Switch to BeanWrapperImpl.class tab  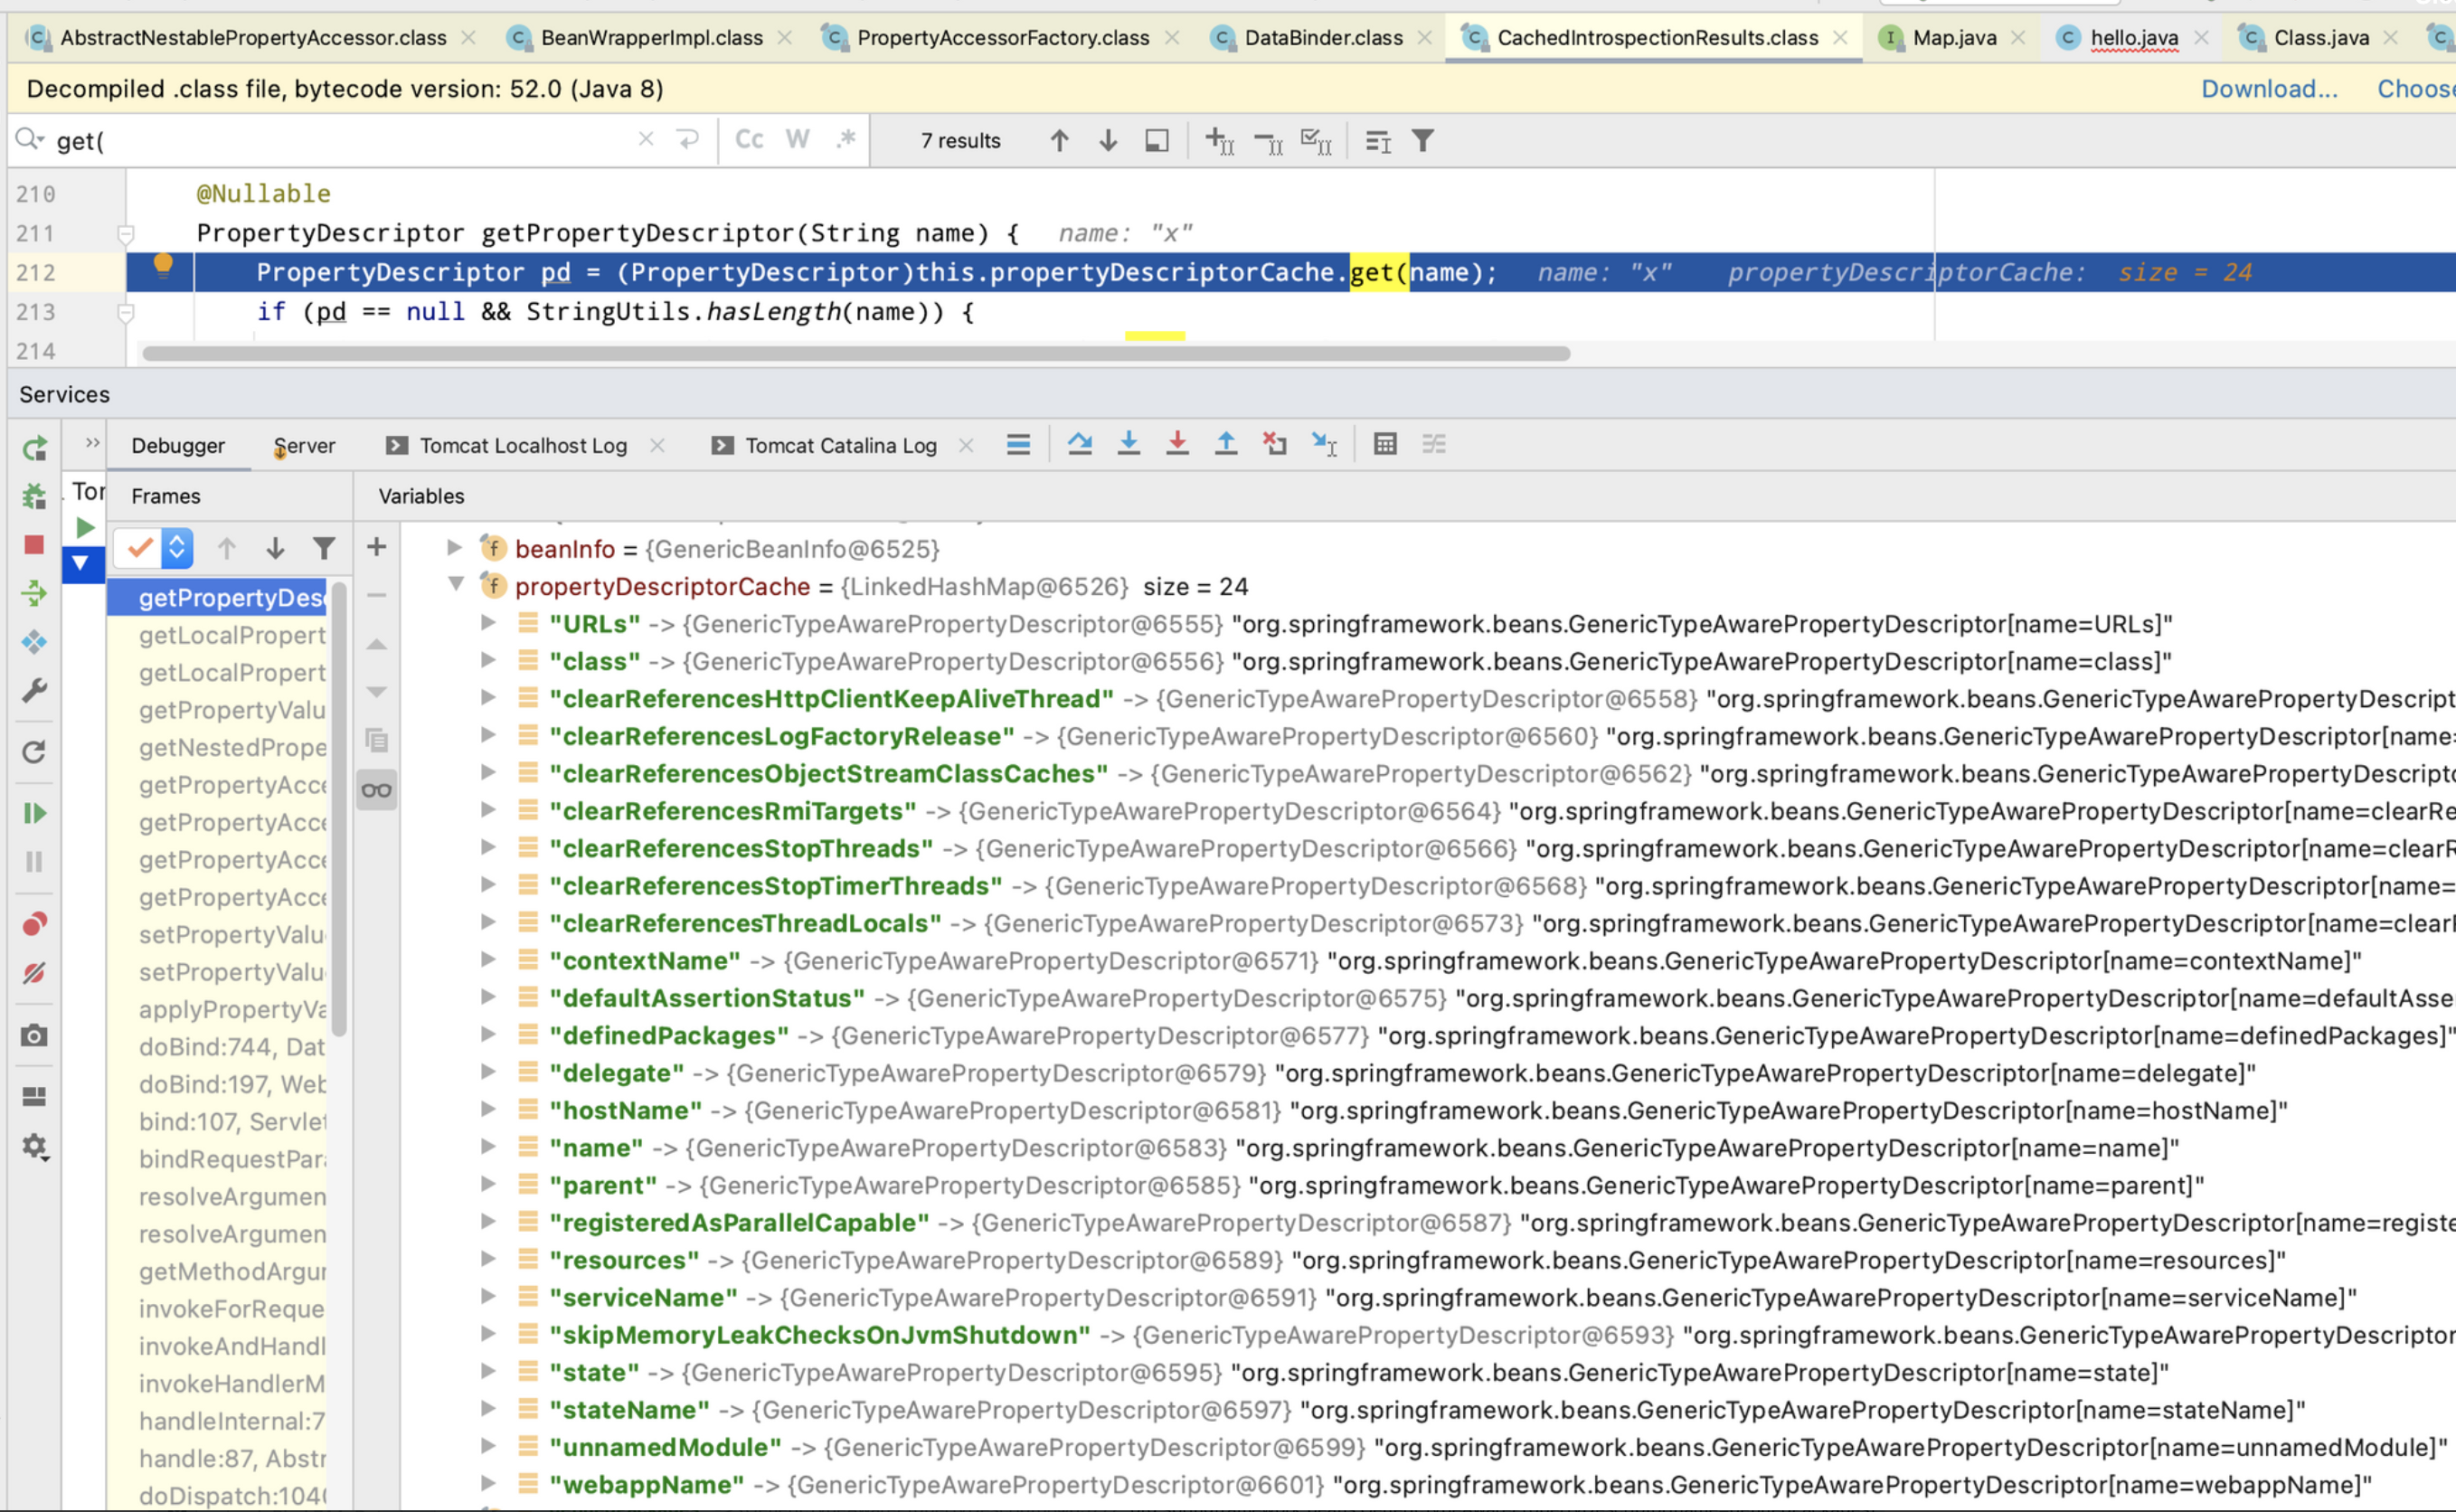click(651, 38)
